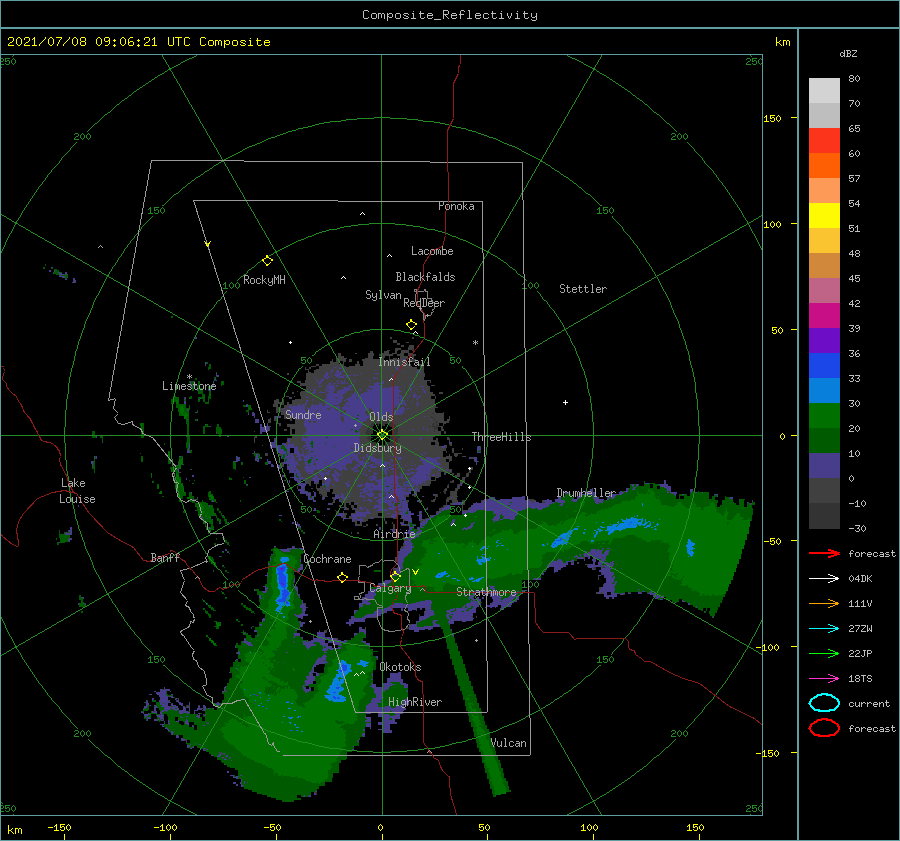Click the Vulcan city label
Screen dimensions: 900x841
pos(509,743)
